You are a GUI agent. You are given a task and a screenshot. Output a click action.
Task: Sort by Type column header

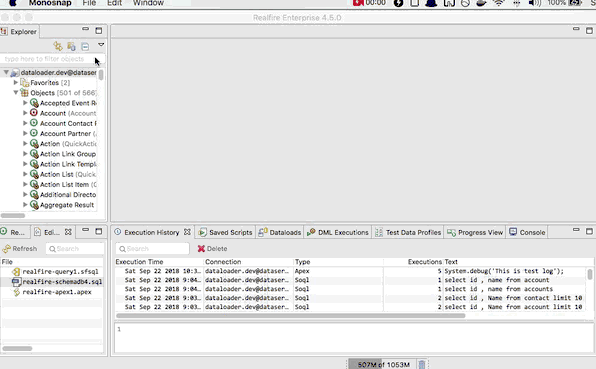tap(338, 262)
